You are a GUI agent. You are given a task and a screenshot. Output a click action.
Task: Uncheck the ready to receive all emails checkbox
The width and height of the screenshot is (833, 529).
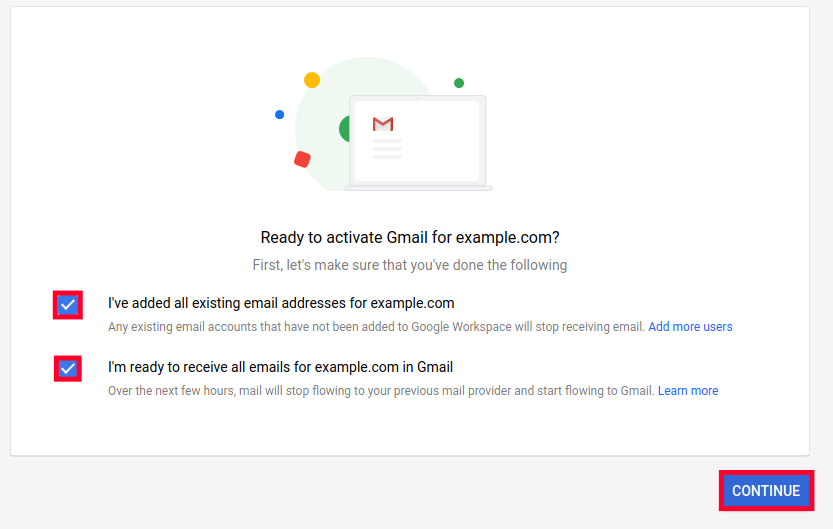click(68, 369)
